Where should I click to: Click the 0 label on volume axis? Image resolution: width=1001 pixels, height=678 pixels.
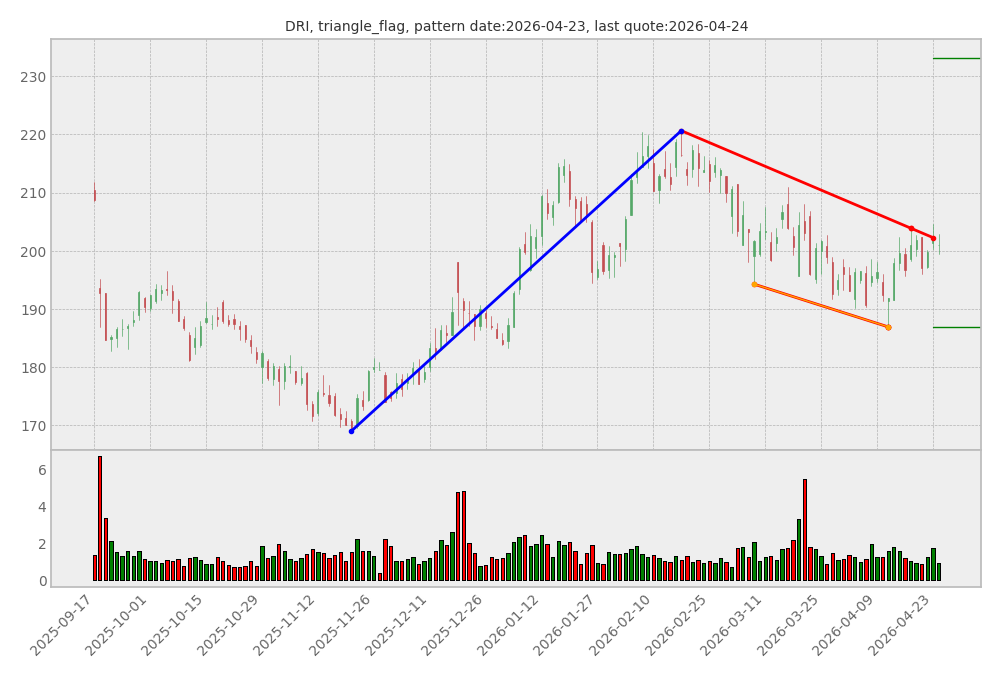click(x=42, y=581)
